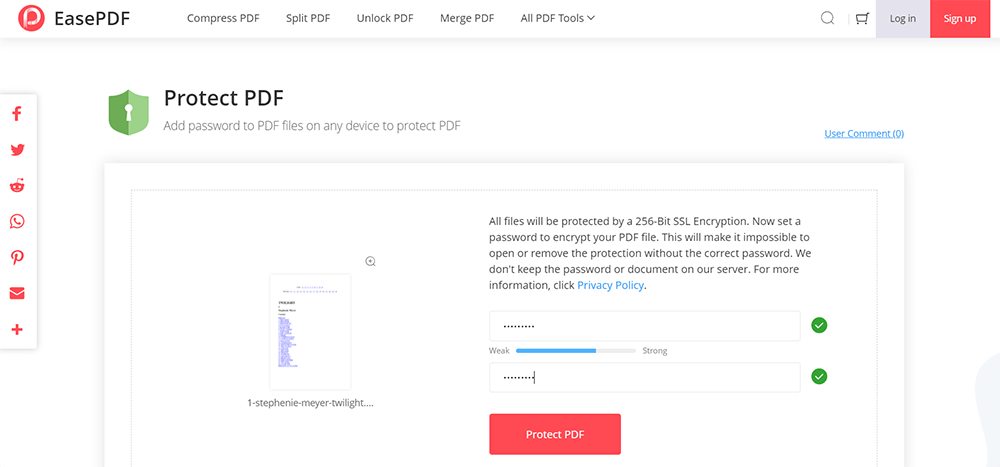Open the shopping cart icon
This screenshot has width=1000, height=467.
tap(861, 18)
